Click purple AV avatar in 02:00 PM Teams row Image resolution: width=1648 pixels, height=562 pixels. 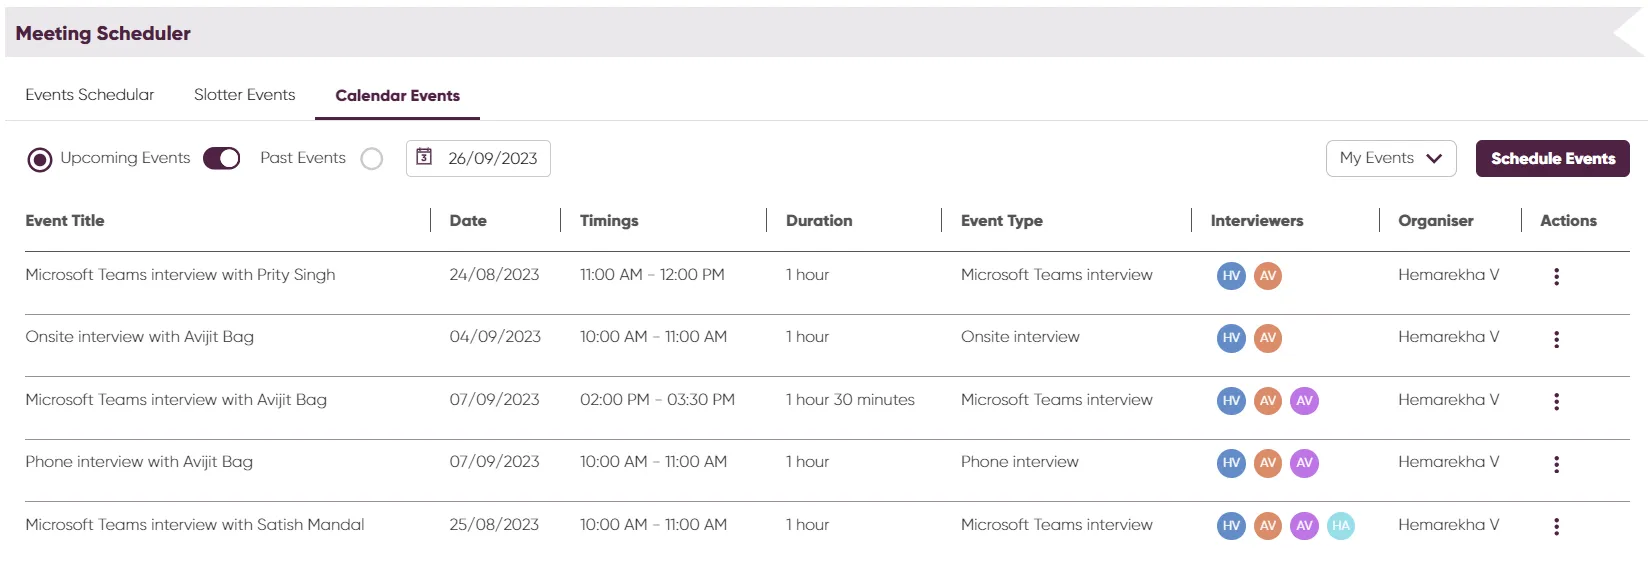point(1304,401)
